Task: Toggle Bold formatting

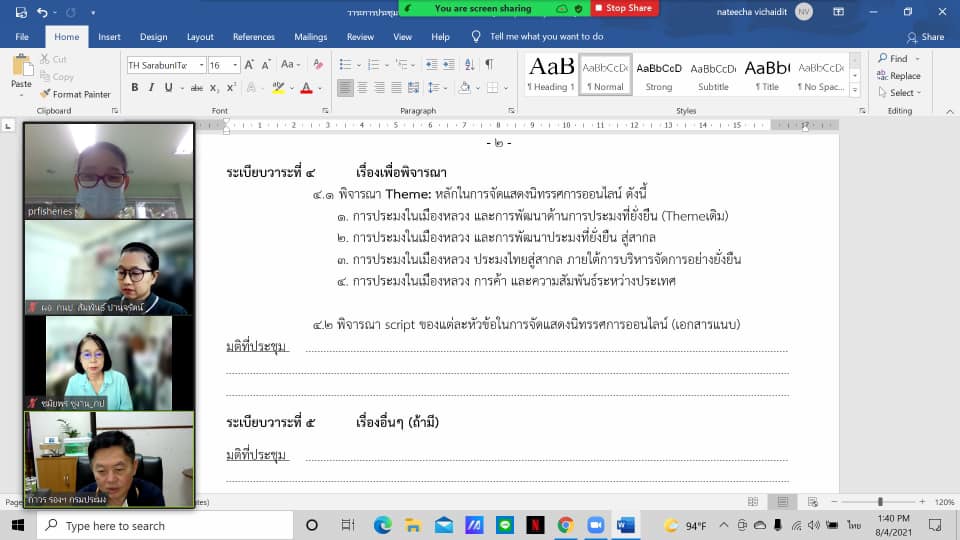Action: coord(135,88)
